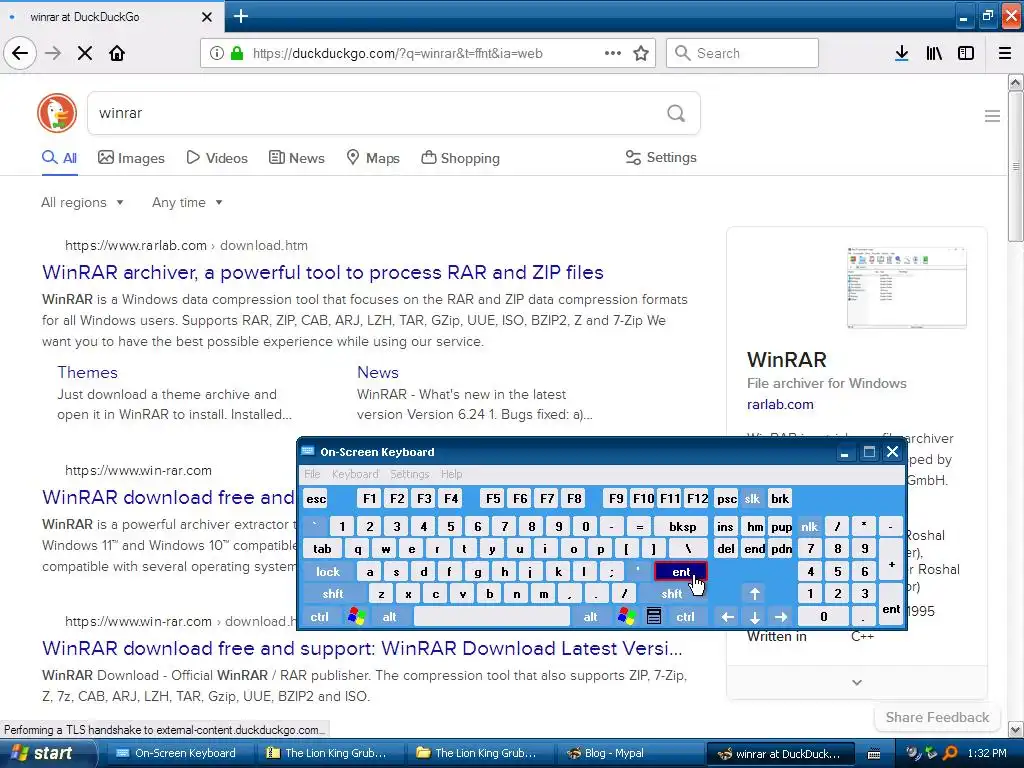Click the page vertical scrollbar thumb
Screen dimensions: 1024x768
point(1016,167)
